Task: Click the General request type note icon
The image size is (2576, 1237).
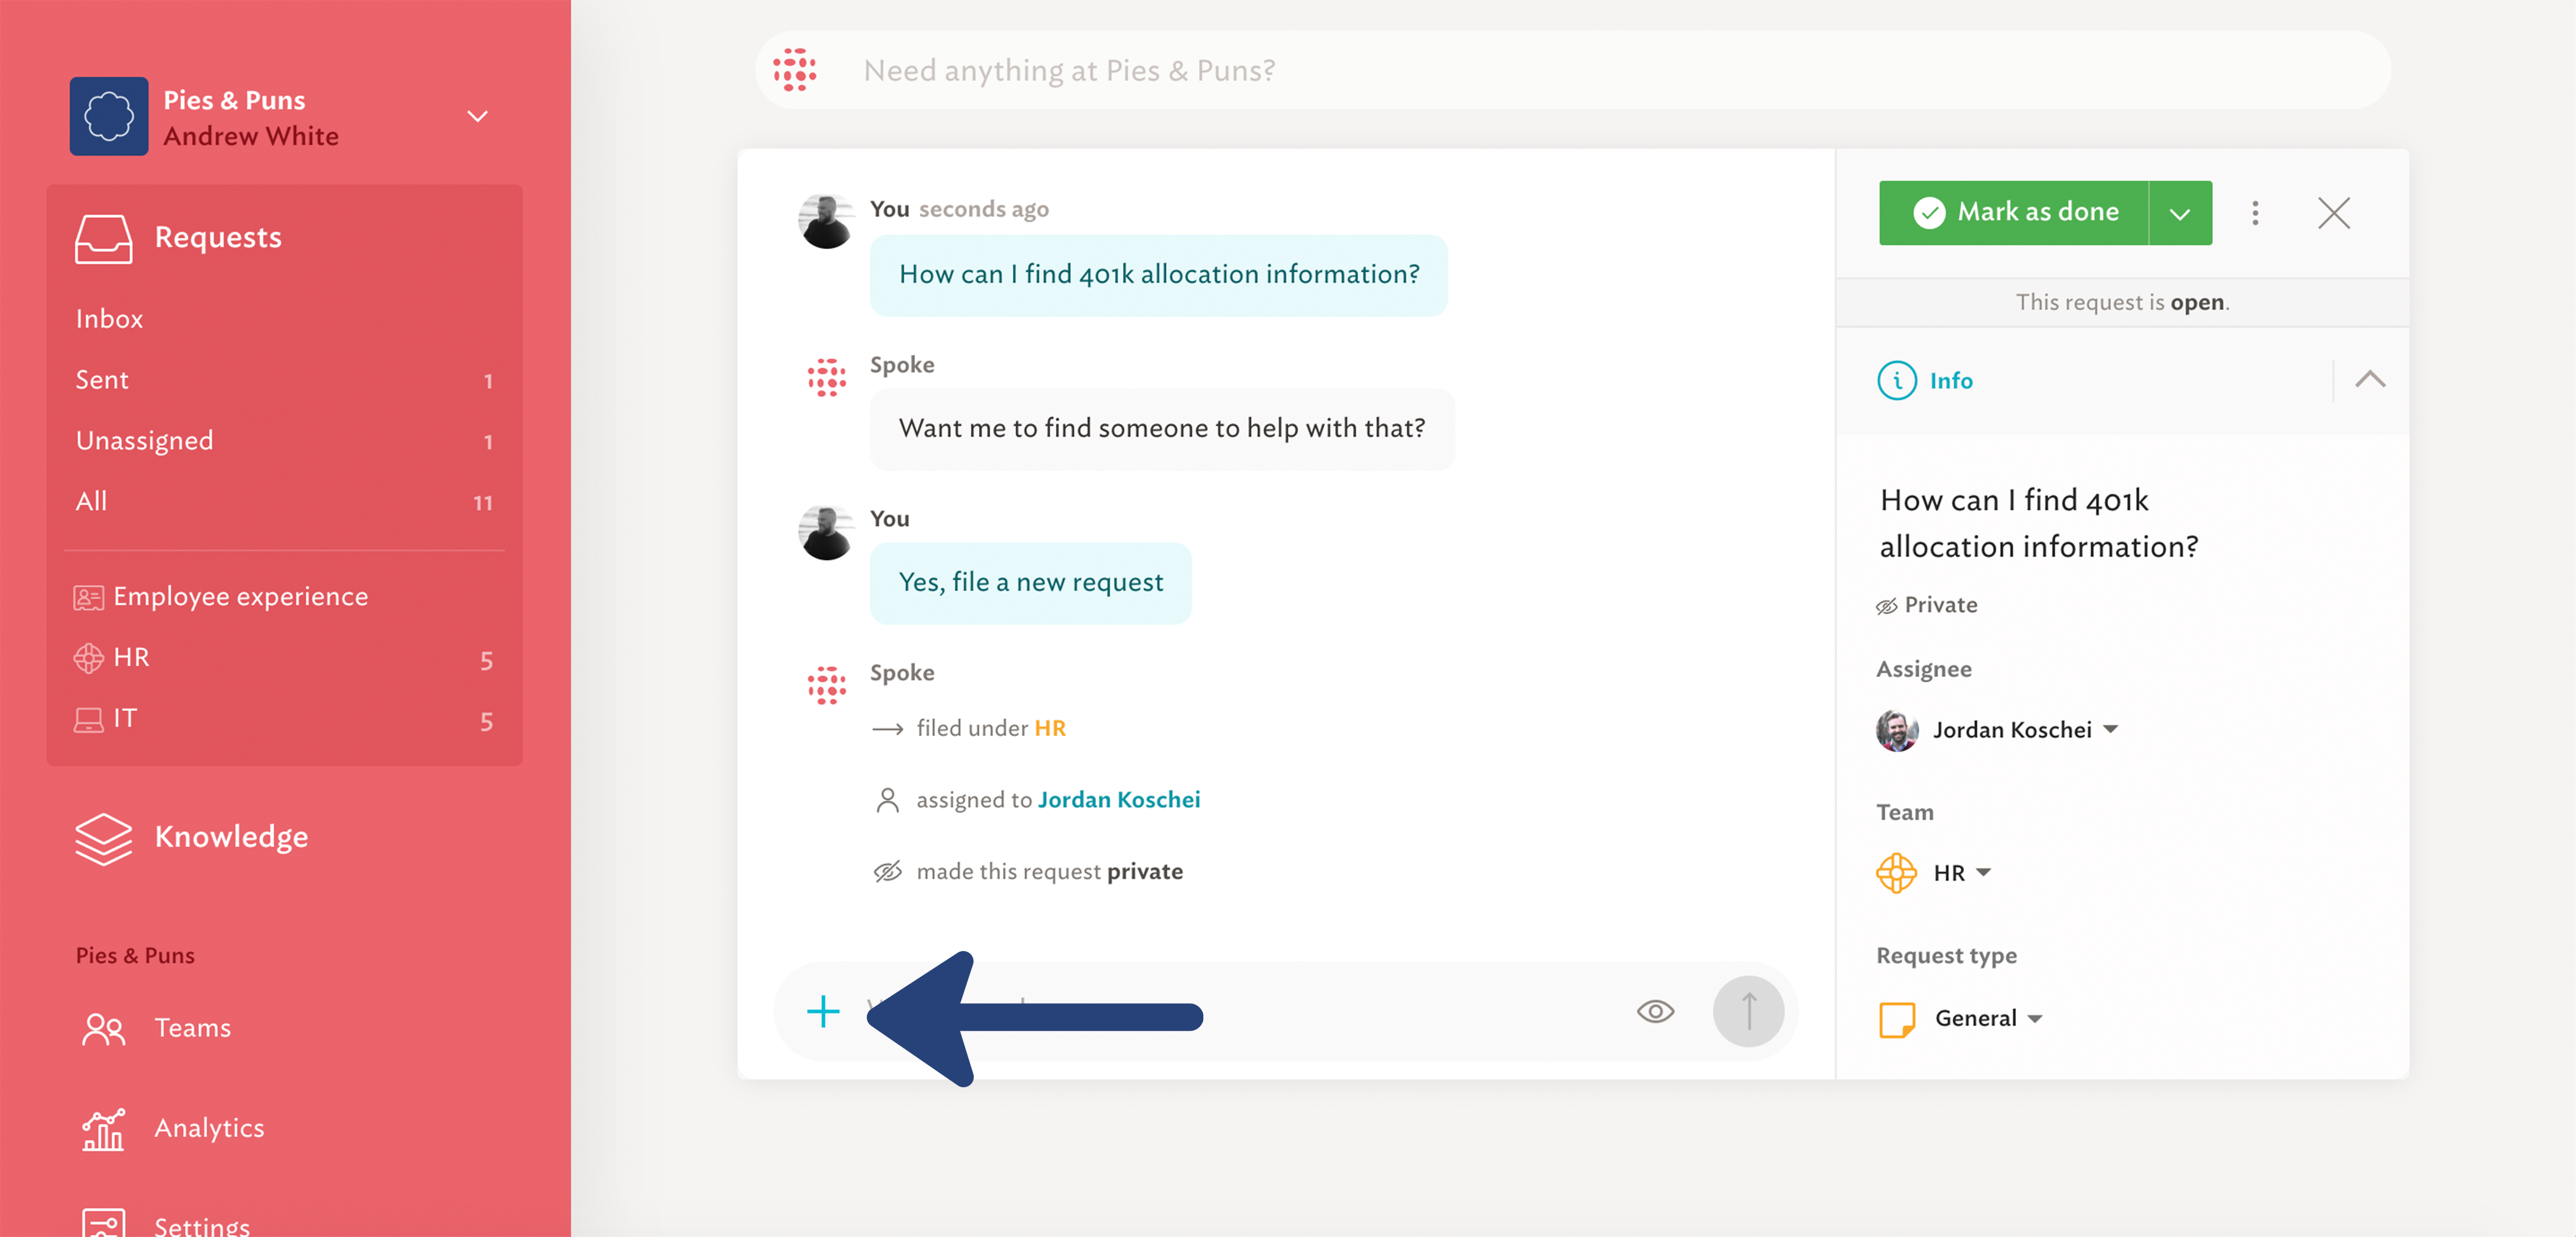Action: (x=1897, y=1019)
